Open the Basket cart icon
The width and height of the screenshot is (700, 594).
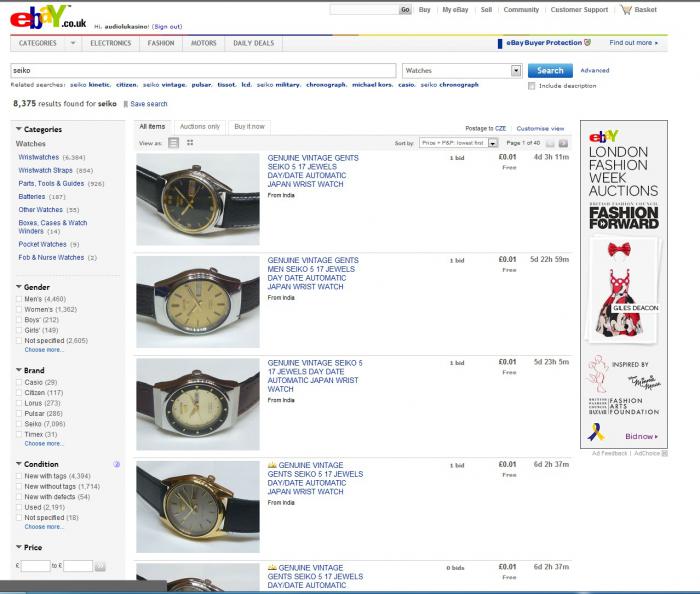pyautogui.click(x=626, y=10)
